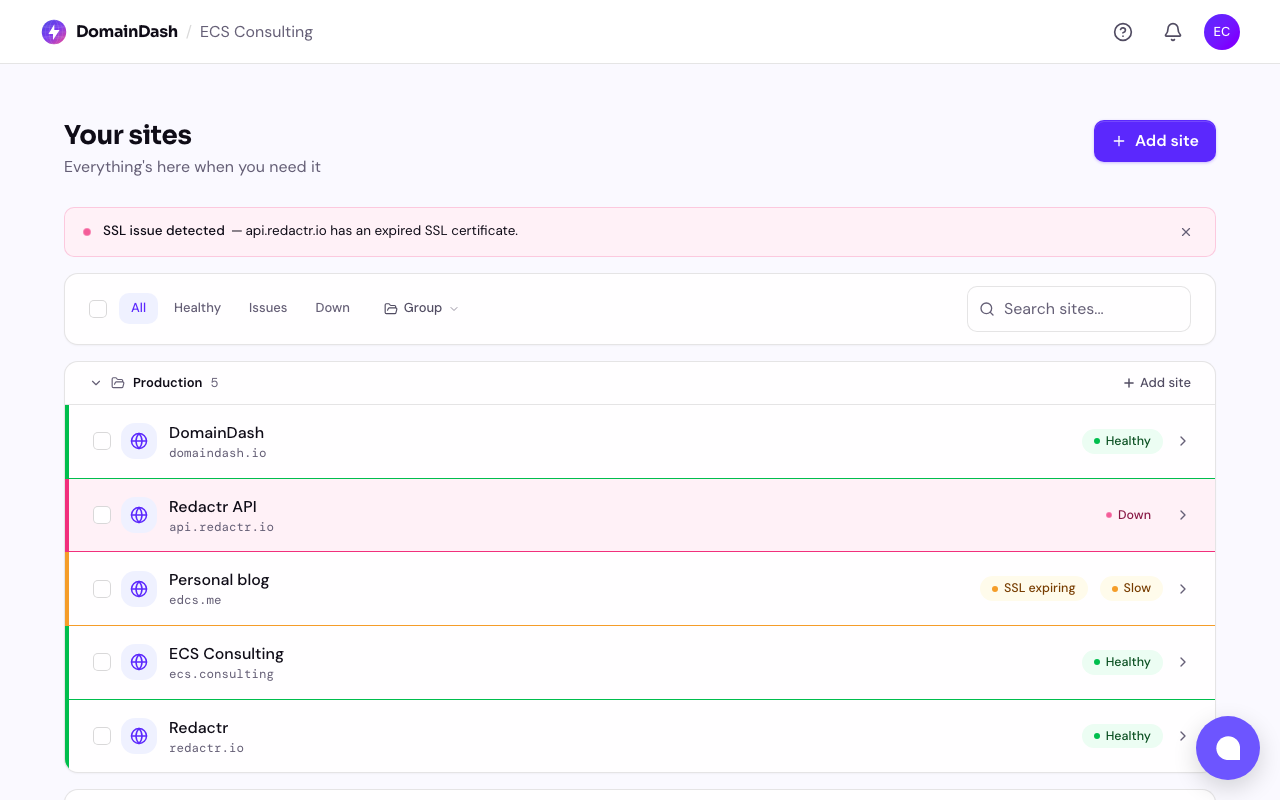Select the Redactr API row checkbox
1280x800 pixels.
(x=102, y=515)
